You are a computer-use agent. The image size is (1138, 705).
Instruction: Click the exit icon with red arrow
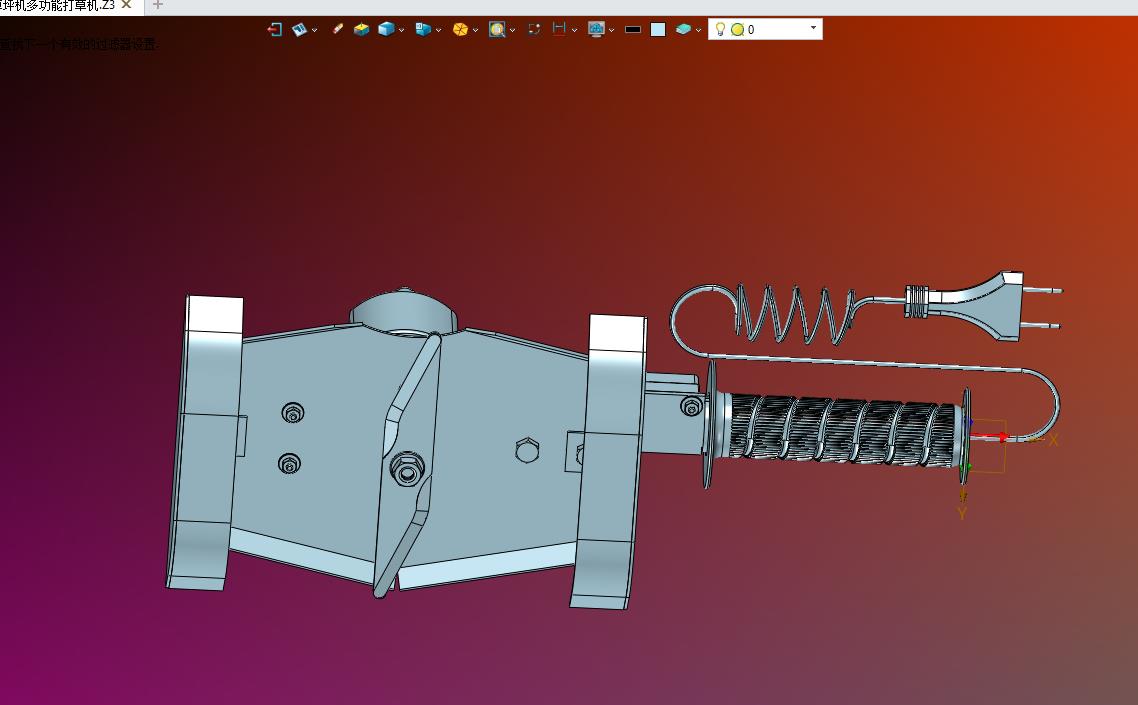[x=274, y=29]
